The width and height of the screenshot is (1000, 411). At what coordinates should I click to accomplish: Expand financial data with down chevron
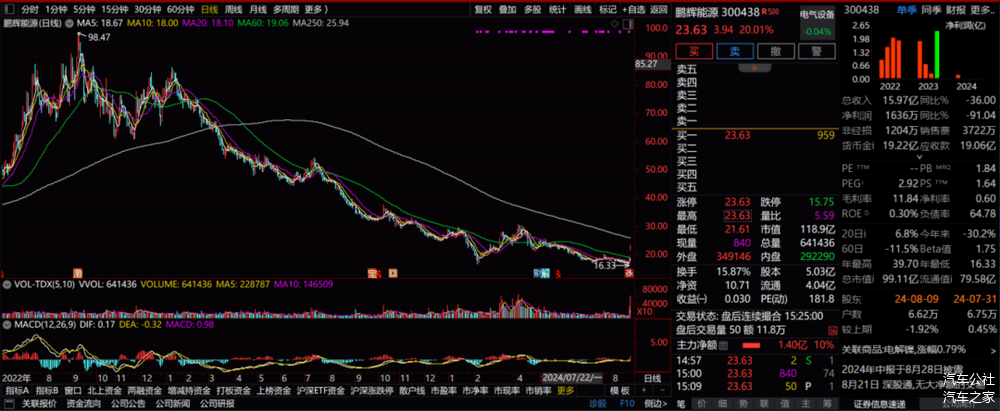[x=919, y=157]
